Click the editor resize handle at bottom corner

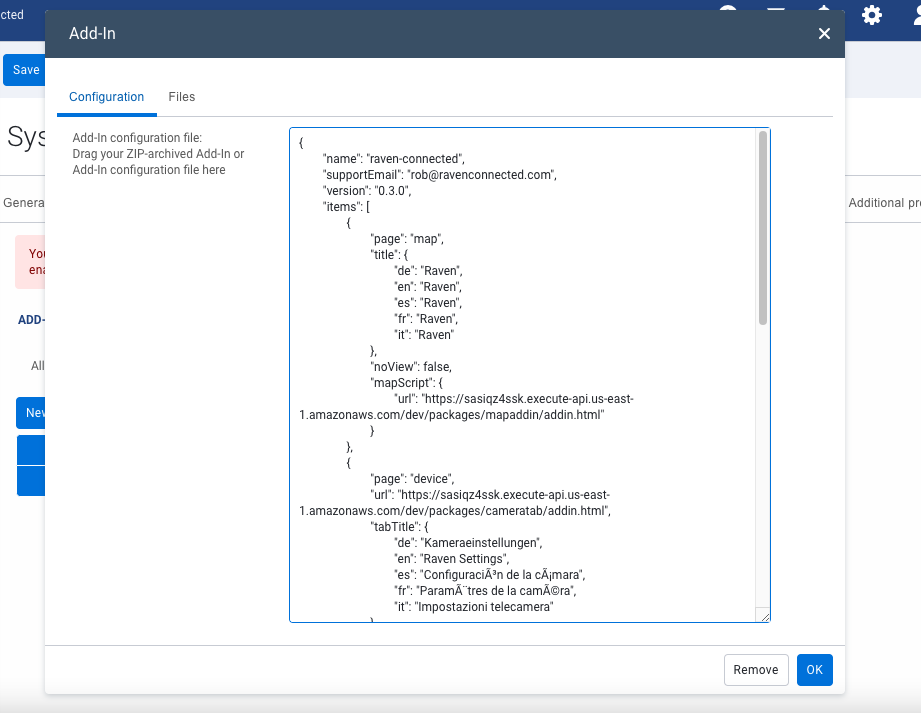click(x=766, y=618)
